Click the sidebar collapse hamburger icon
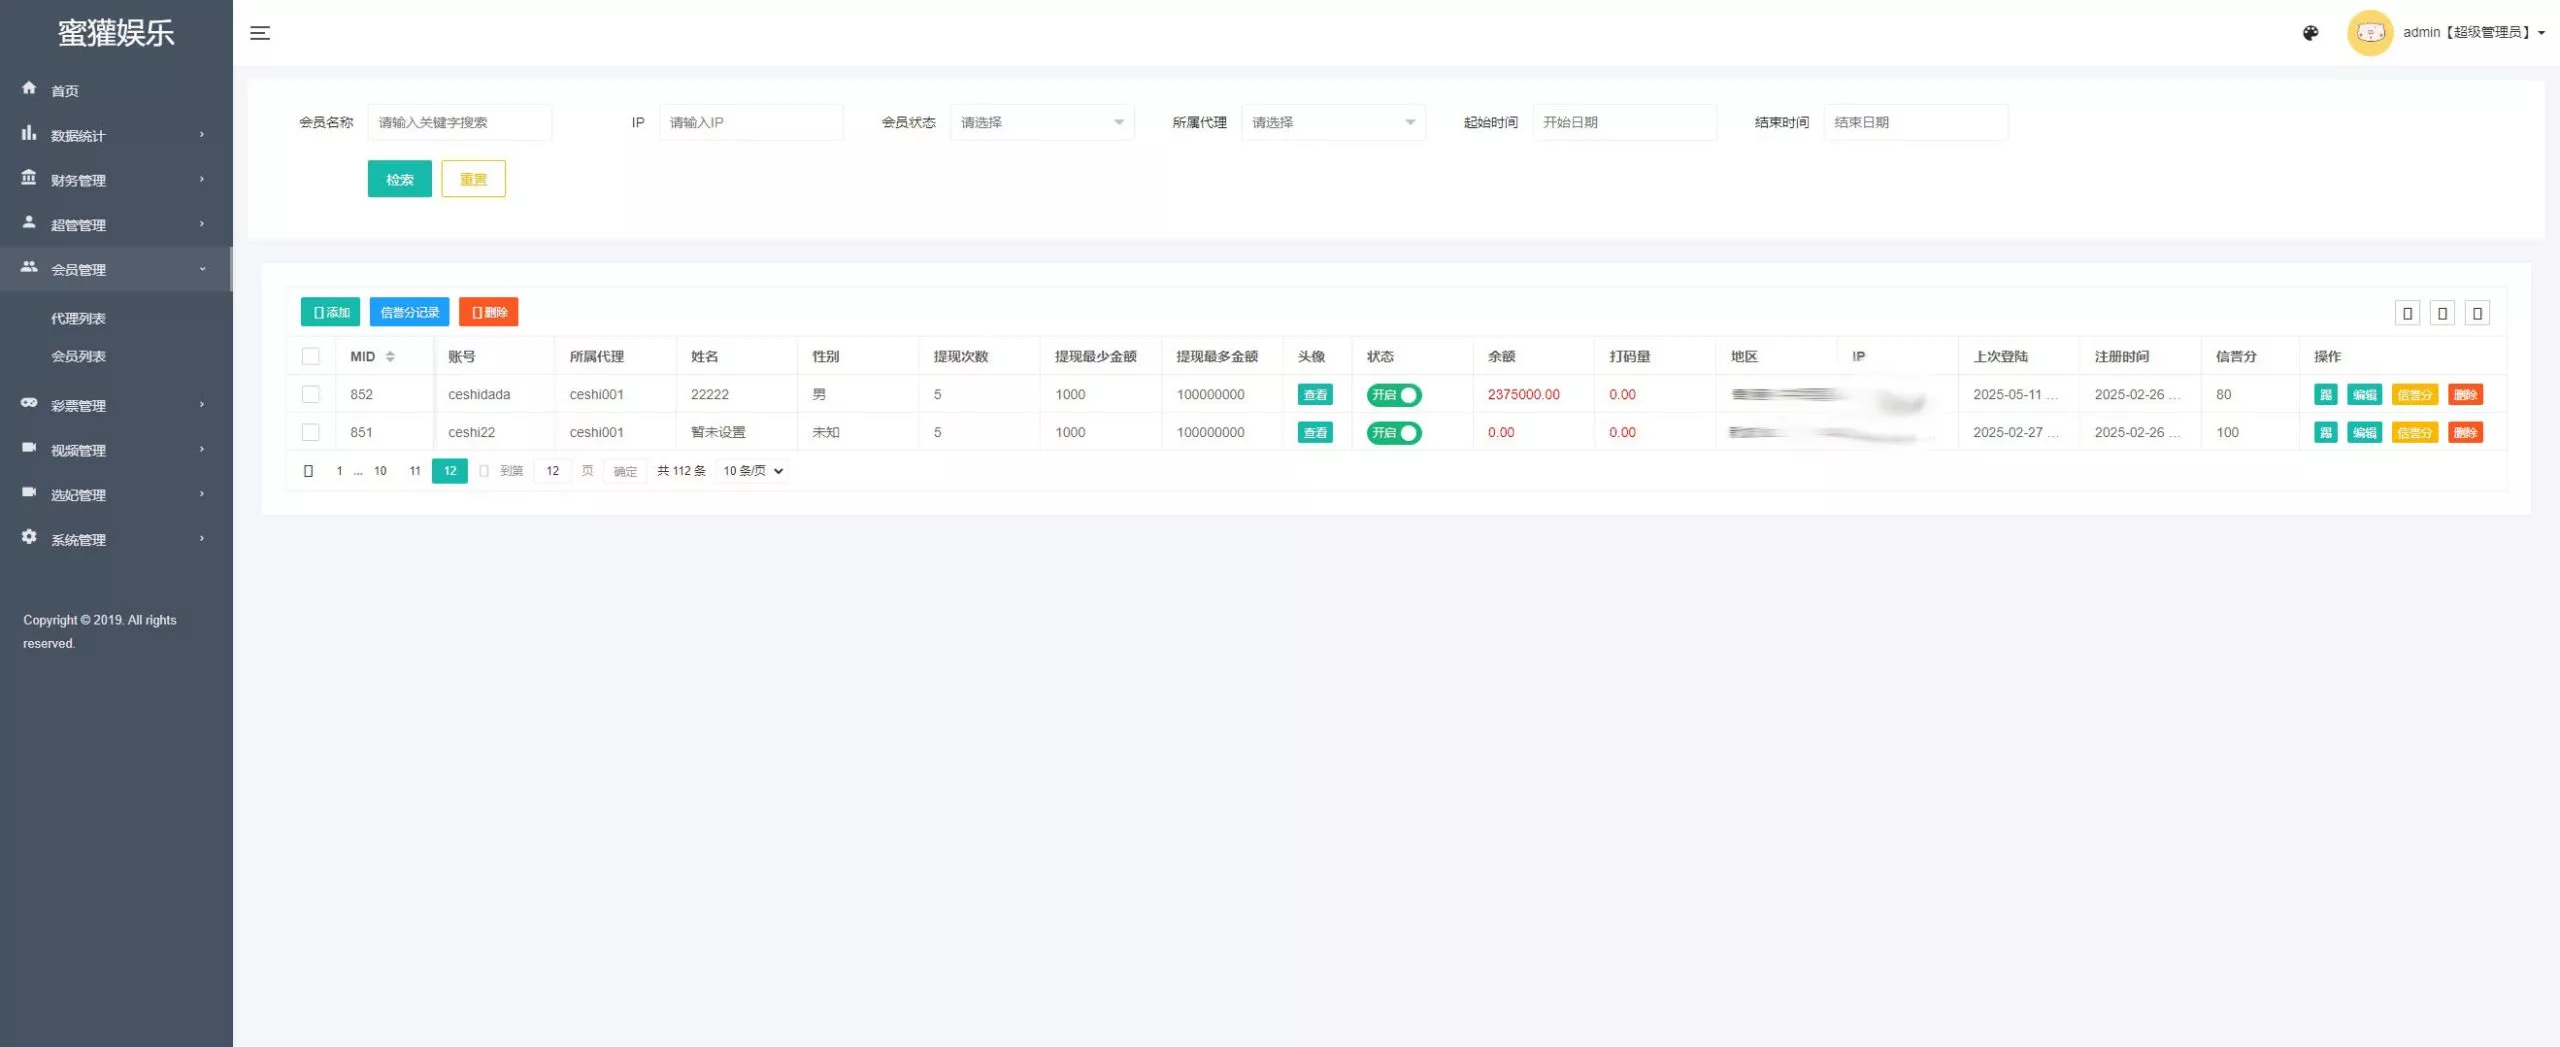Screen dimensions: 2560x1047 (x=260, y=33)
